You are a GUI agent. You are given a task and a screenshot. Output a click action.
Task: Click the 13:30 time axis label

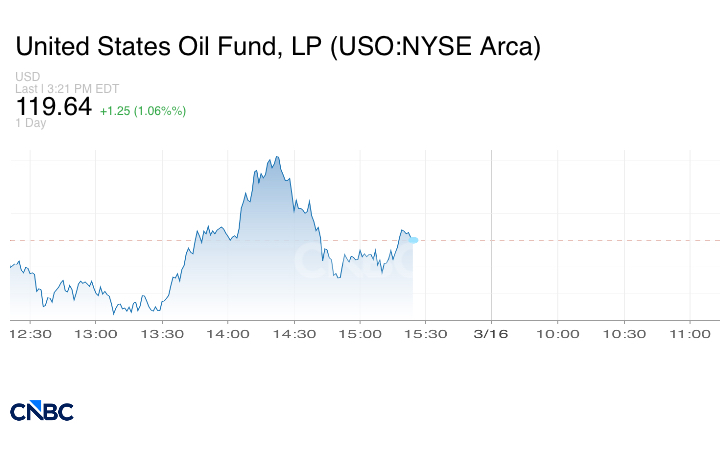click(x=163, y=333)
